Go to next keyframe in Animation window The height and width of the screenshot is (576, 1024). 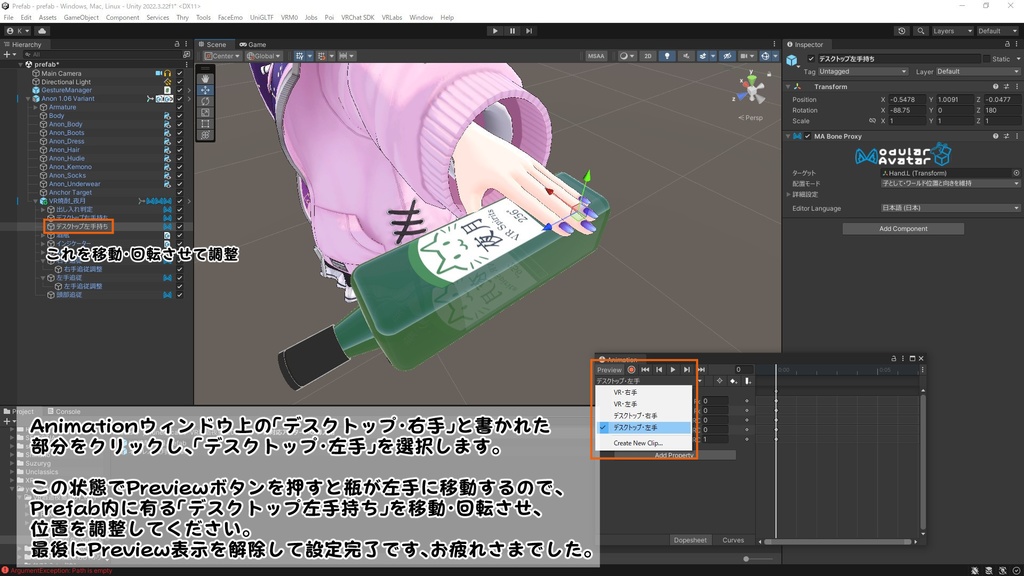tap(686, 370)
